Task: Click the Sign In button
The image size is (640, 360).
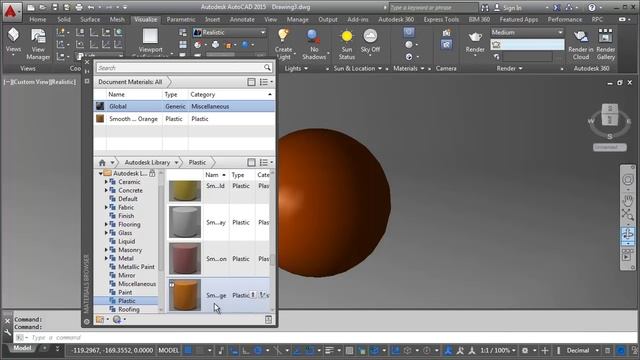Action: click(508, 8)
